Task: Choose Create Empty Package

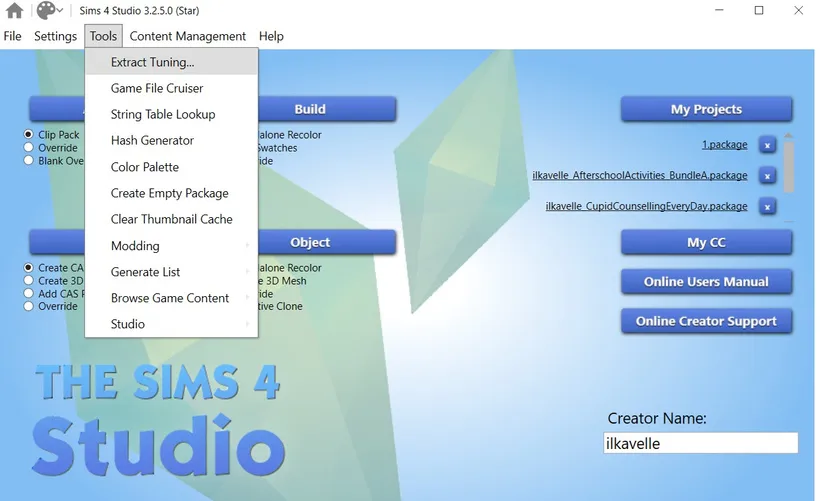Action: pyautogui.click(x=172, y=193)
